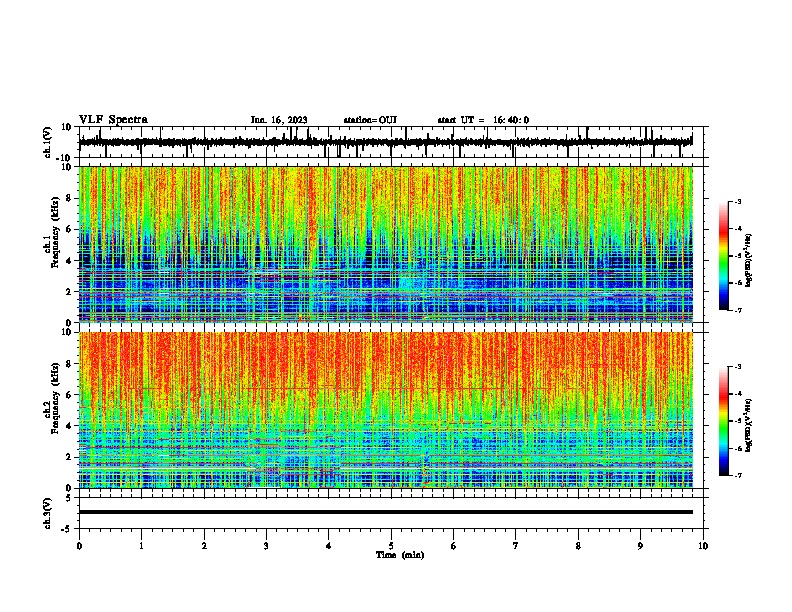Click inside the ch.2 spectrogram panel
The height and width of the screenshot is (612, 792).
coord(386,410)
